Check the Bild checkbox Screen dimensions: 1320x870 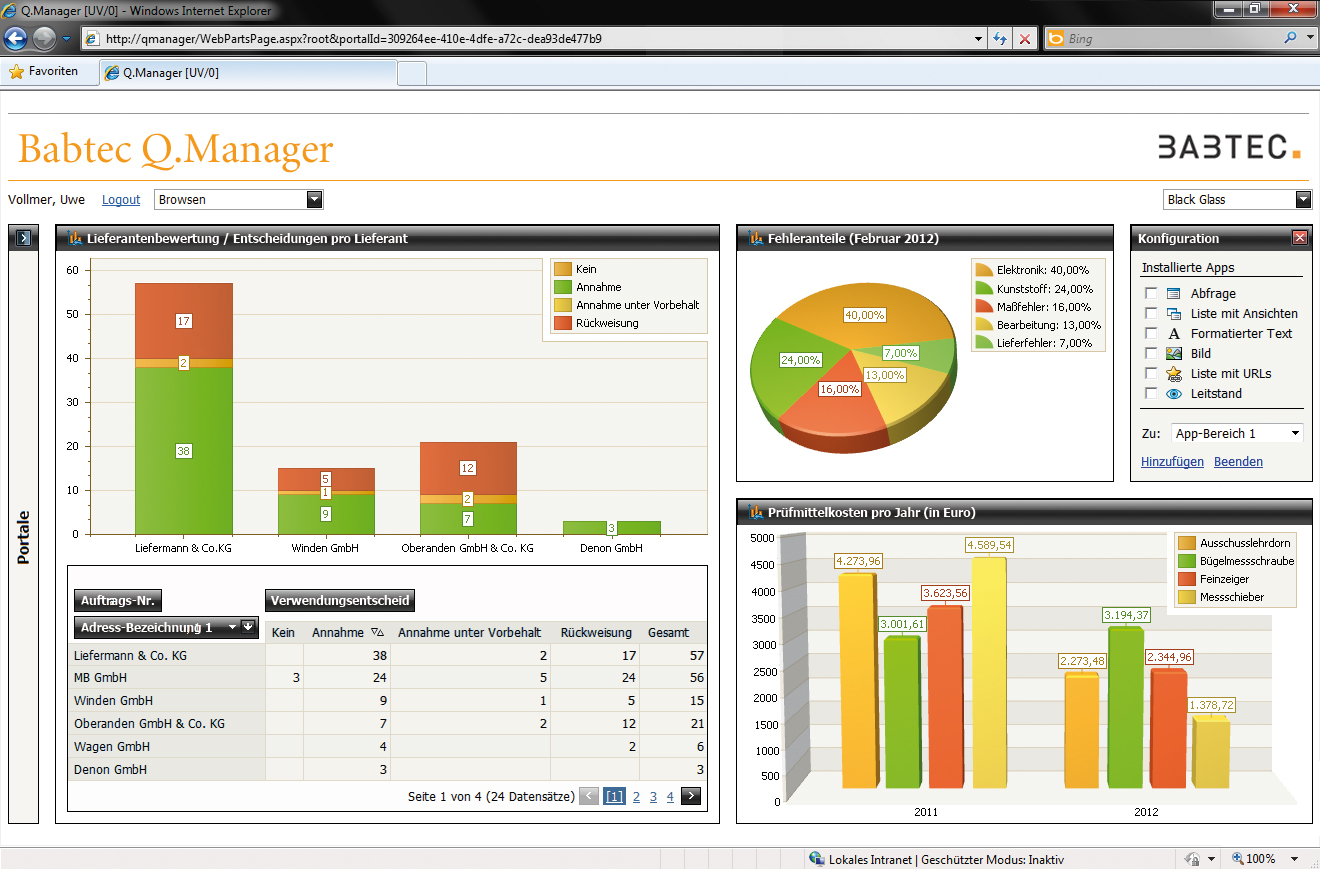click(x=1151, y=354)
